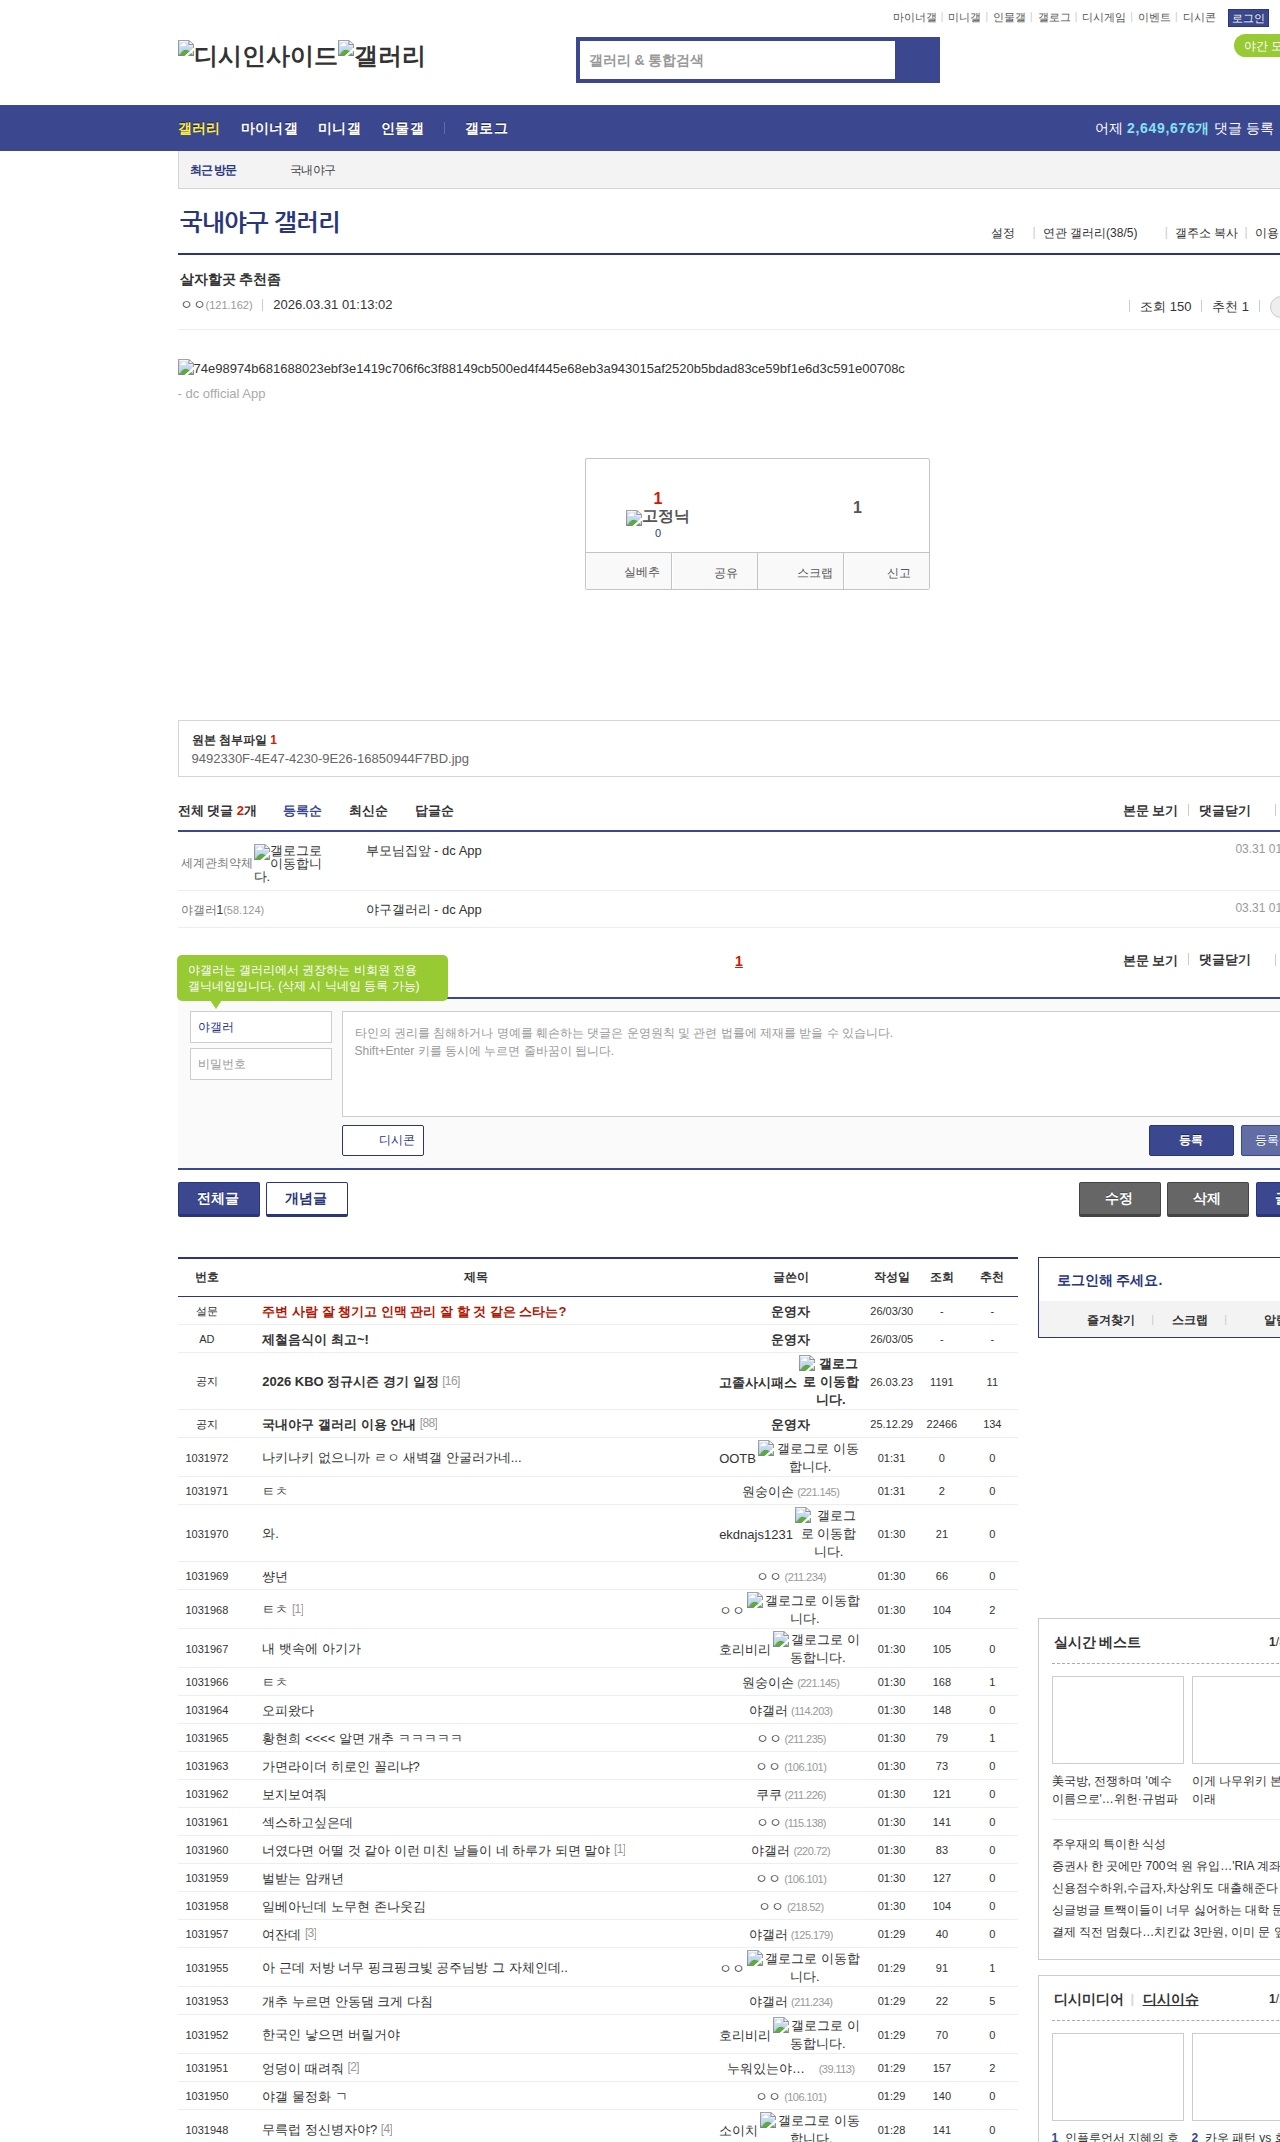Expand the 연관 갤러리(38/5) list
The image size is (1280, 2142).
click(1089, 233)
